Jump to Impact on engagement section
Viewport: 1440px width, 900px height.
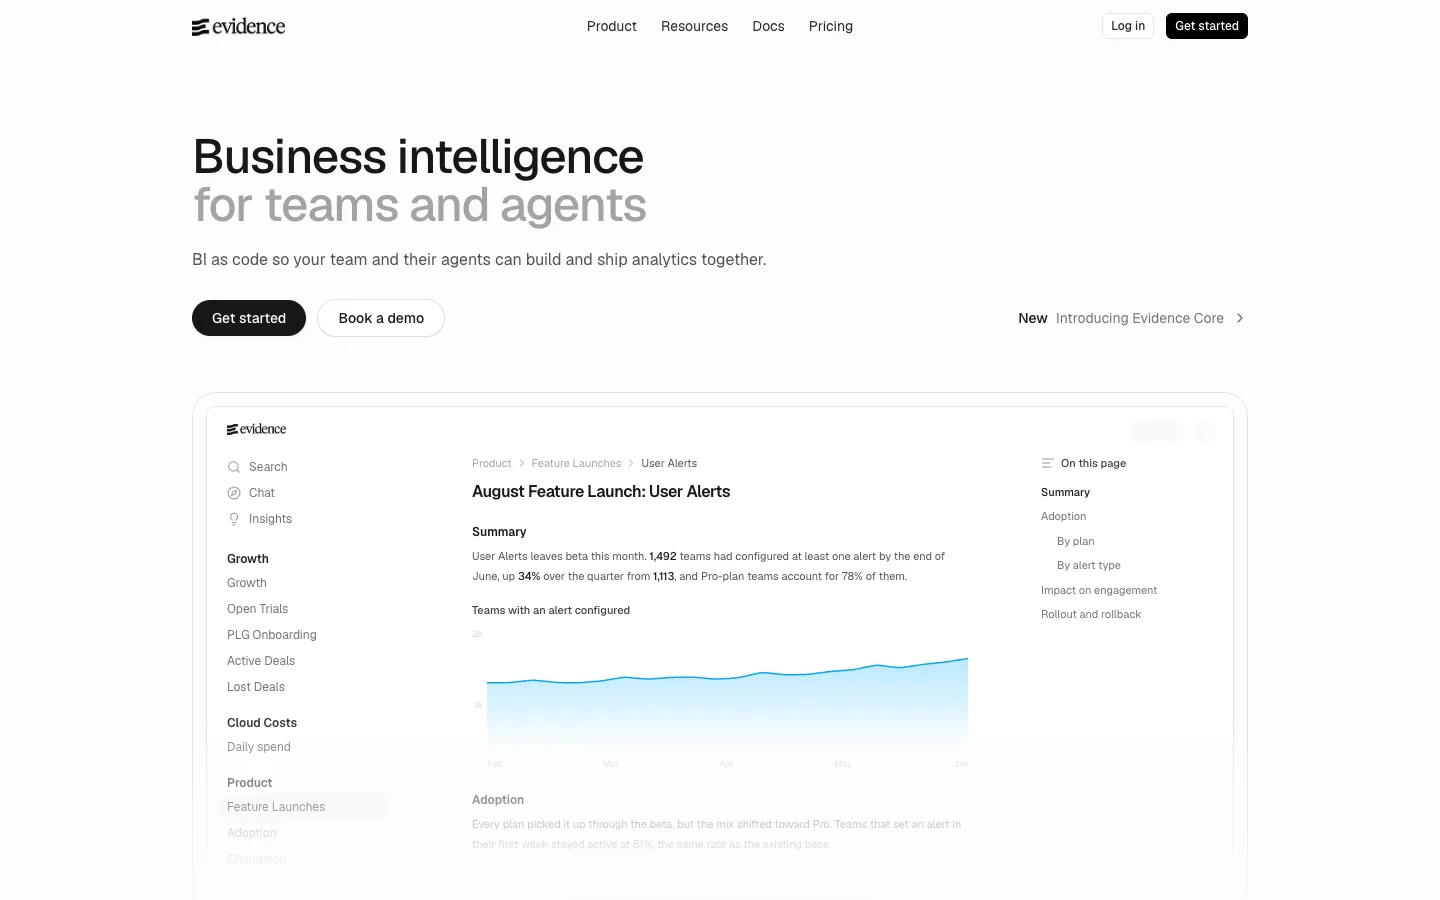pos(1099,590)
